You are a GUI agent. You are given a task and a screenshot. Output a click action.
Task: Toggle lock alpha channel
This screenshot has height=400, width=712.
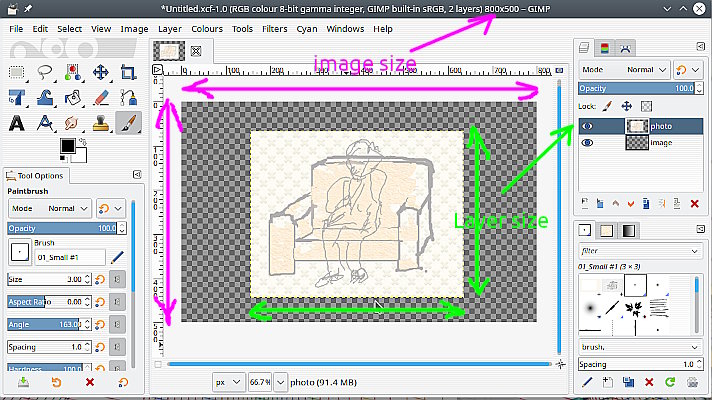(x=646, y=106)
